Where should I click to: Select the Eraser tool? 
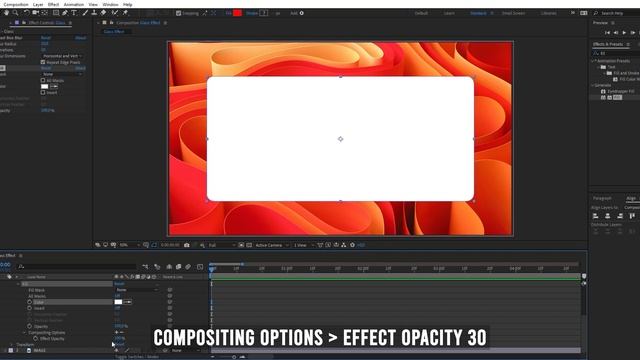click(x=103, y=13)
